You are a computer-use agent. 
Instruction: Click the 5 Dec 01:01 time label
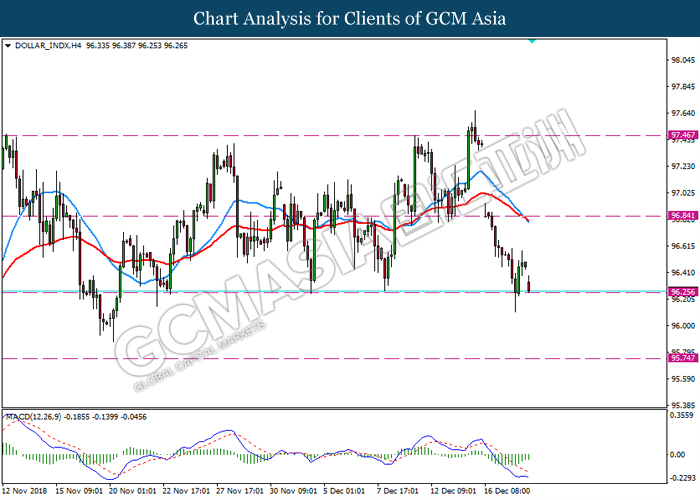[344, 491]
